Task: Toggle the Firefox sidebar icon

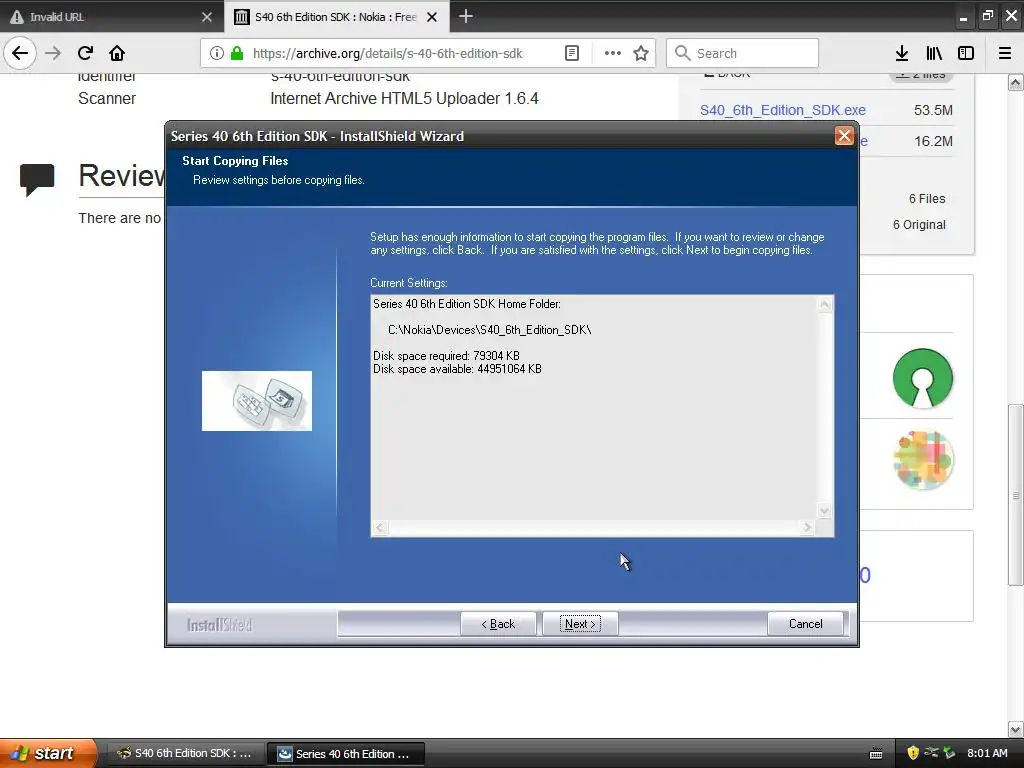Action: click(x=966, y=53)
